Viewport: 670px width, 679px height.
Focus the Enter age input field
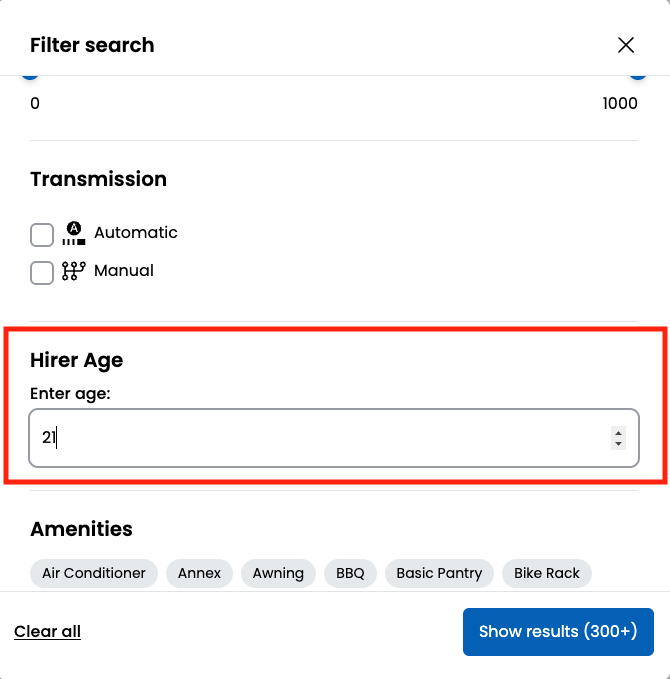click(320, 438)
